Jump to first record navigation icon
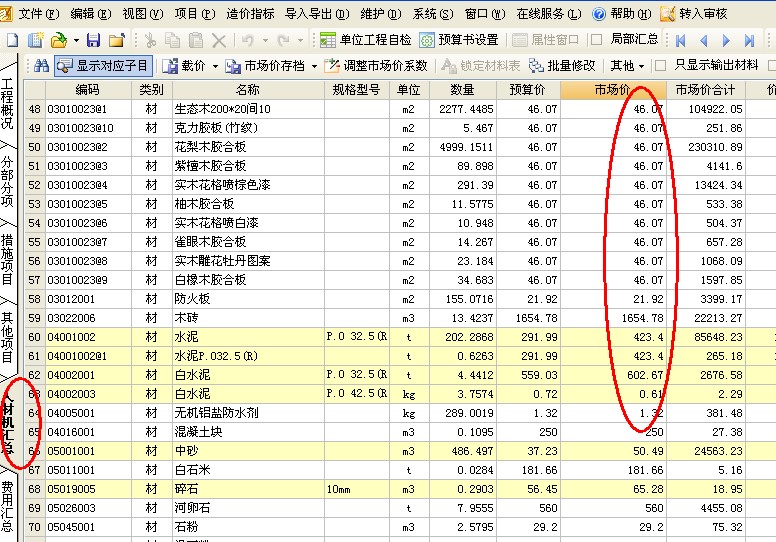 click(680, 41)
